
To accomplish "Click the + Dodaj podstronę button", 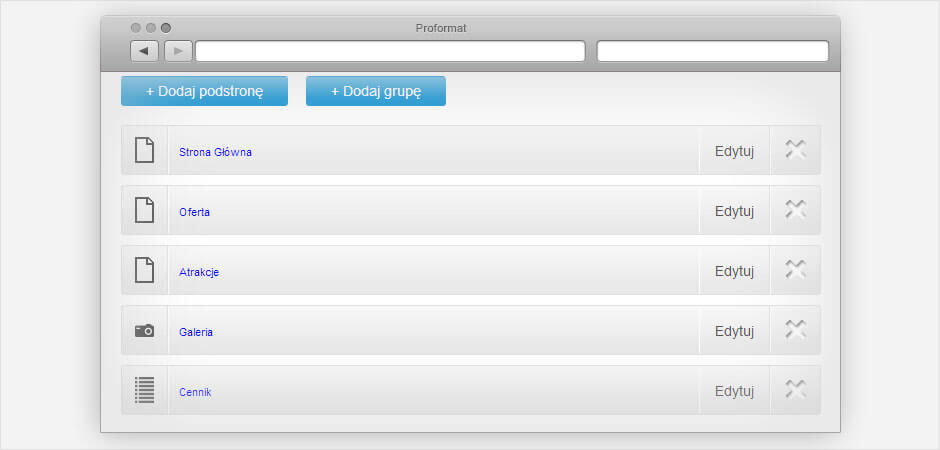I will (x=204, y=91).
